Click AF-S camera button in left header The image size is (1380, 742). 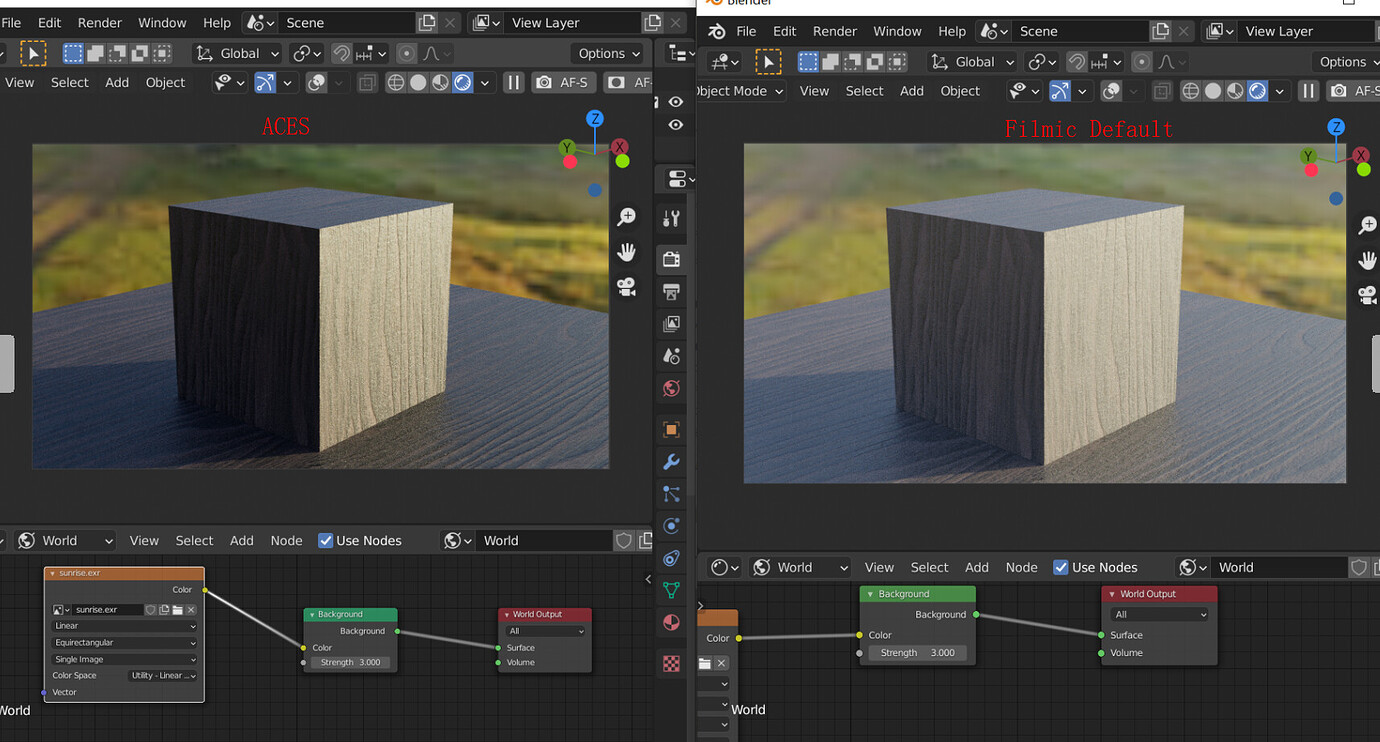[563, 82]
